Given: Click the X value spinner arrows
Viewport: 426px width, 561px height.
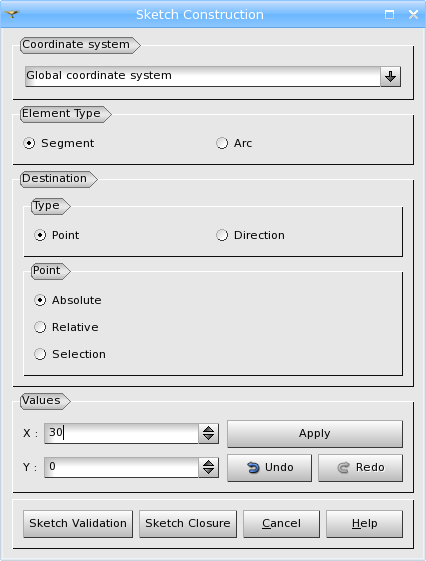Looking at the screenshot, I should [x=209, y=433].
